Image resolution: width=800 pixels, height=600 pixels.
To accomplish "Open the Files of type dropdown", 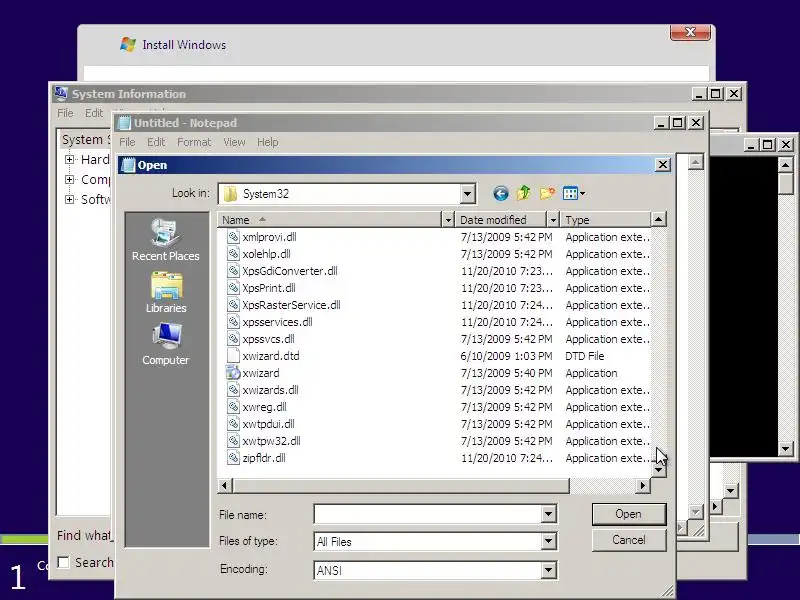I will 548,541.
